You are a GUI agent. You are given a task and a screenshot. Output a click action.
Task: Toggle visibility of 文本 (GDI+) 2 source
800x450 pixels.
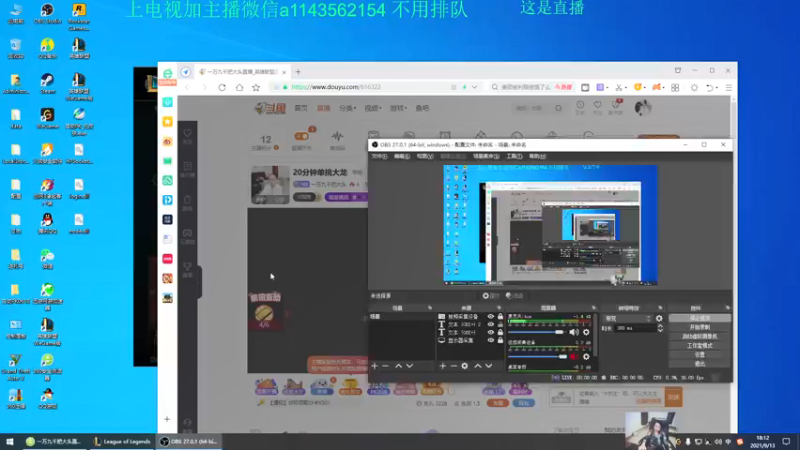tap(491, 324)
